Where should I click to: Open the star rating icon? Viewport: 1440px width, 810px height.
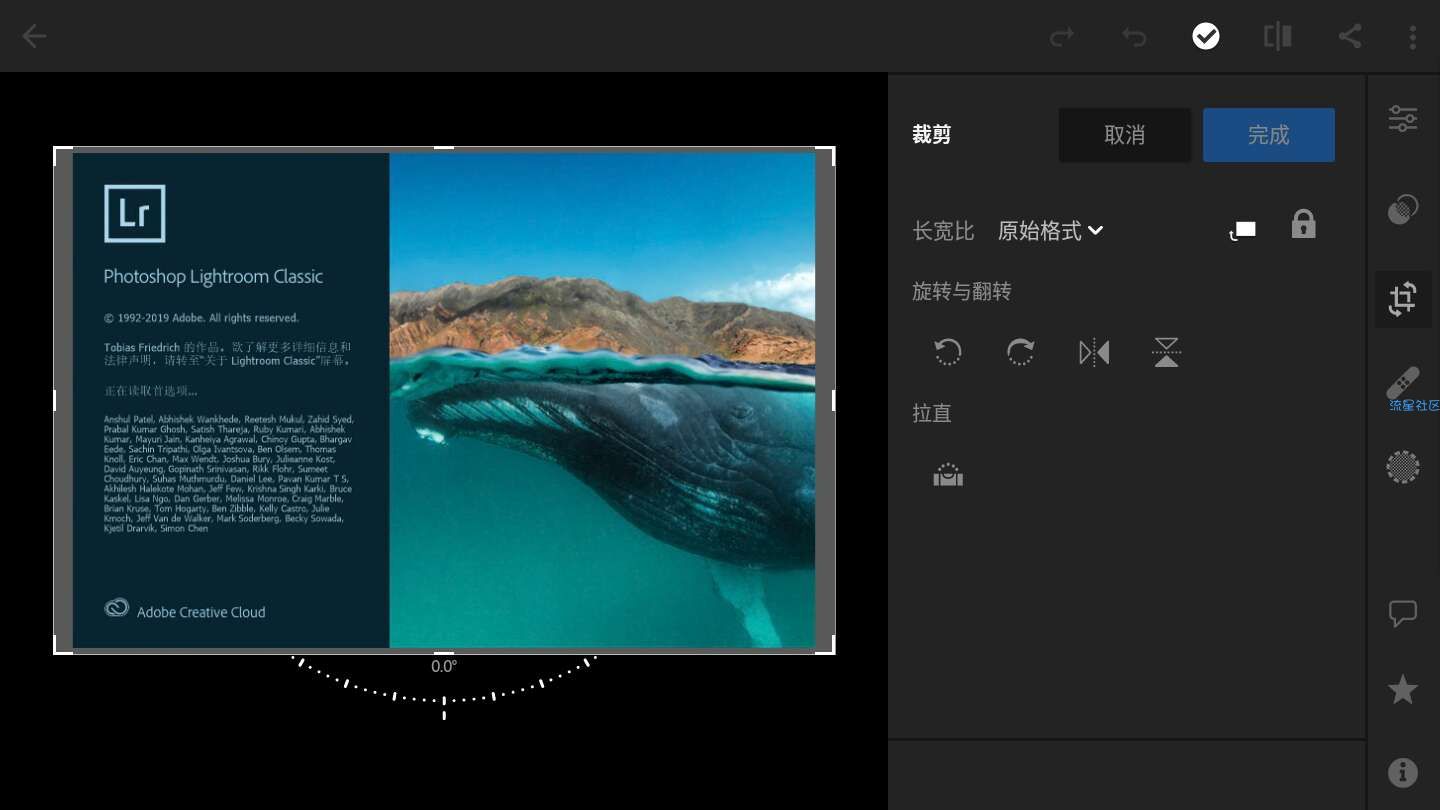[1403, 689]
